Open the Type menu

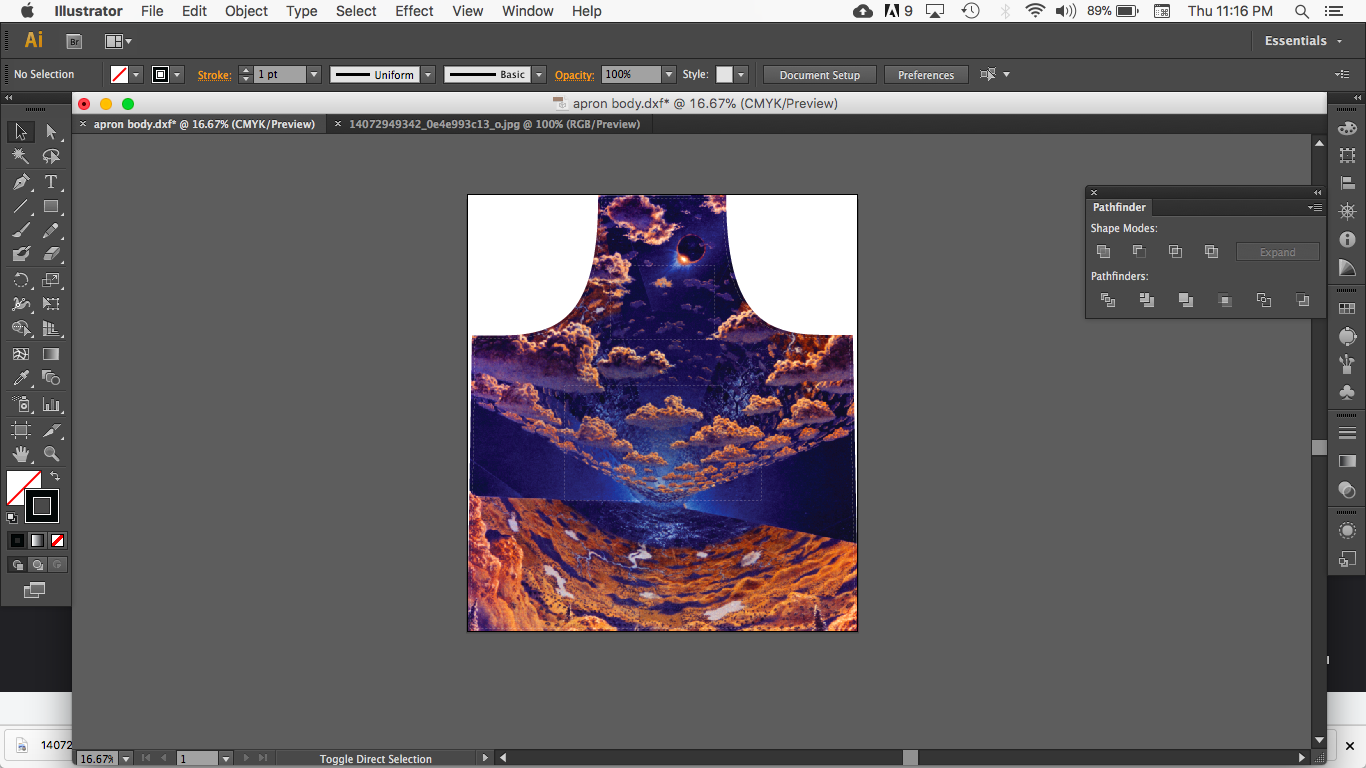coord(301,11)
